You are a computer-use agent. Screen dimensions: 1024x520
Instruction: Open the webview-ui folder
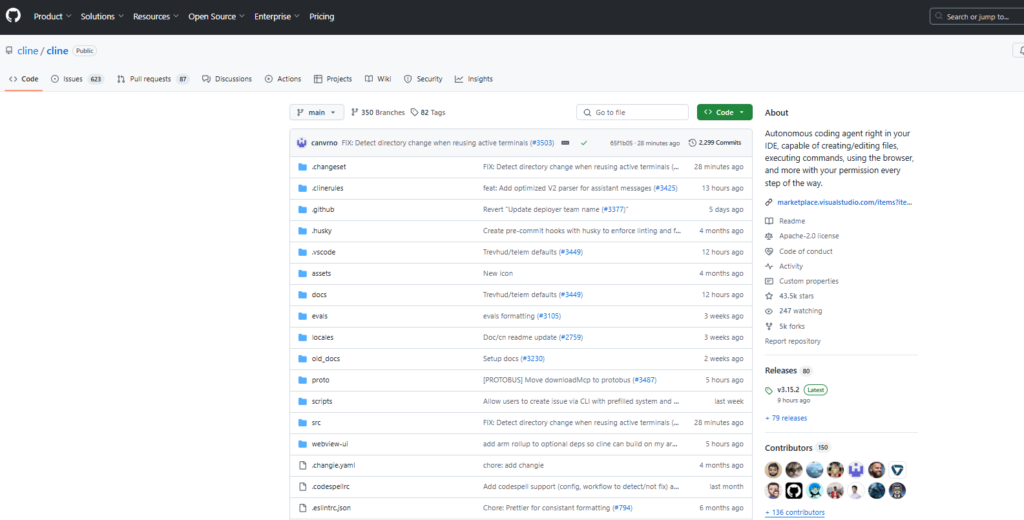329,444
